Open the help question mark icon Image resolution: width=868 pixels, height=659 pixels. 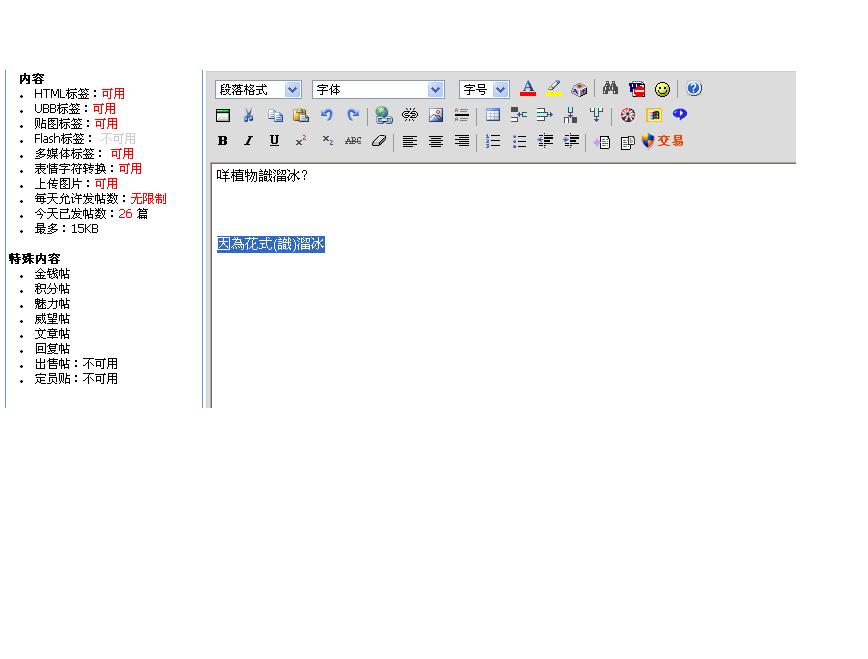coord(694,89)
